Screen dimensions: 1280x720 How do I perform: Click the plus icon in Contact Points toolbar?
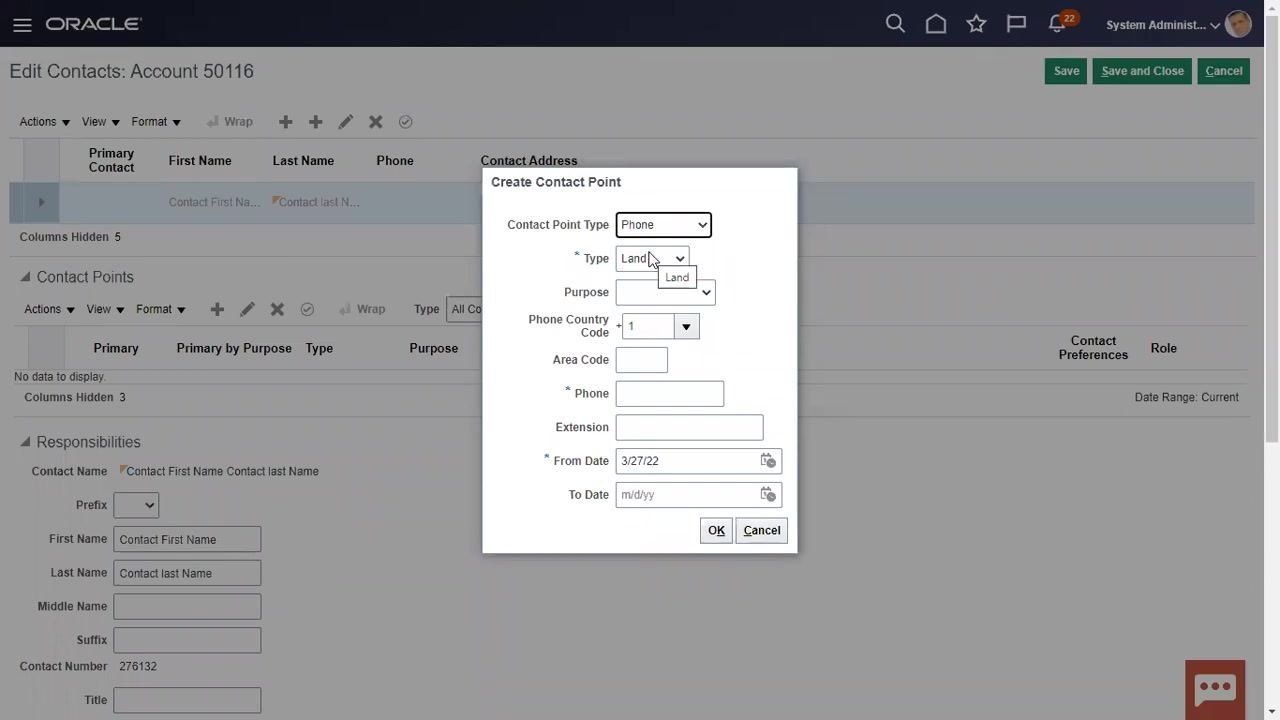(217, 309)
